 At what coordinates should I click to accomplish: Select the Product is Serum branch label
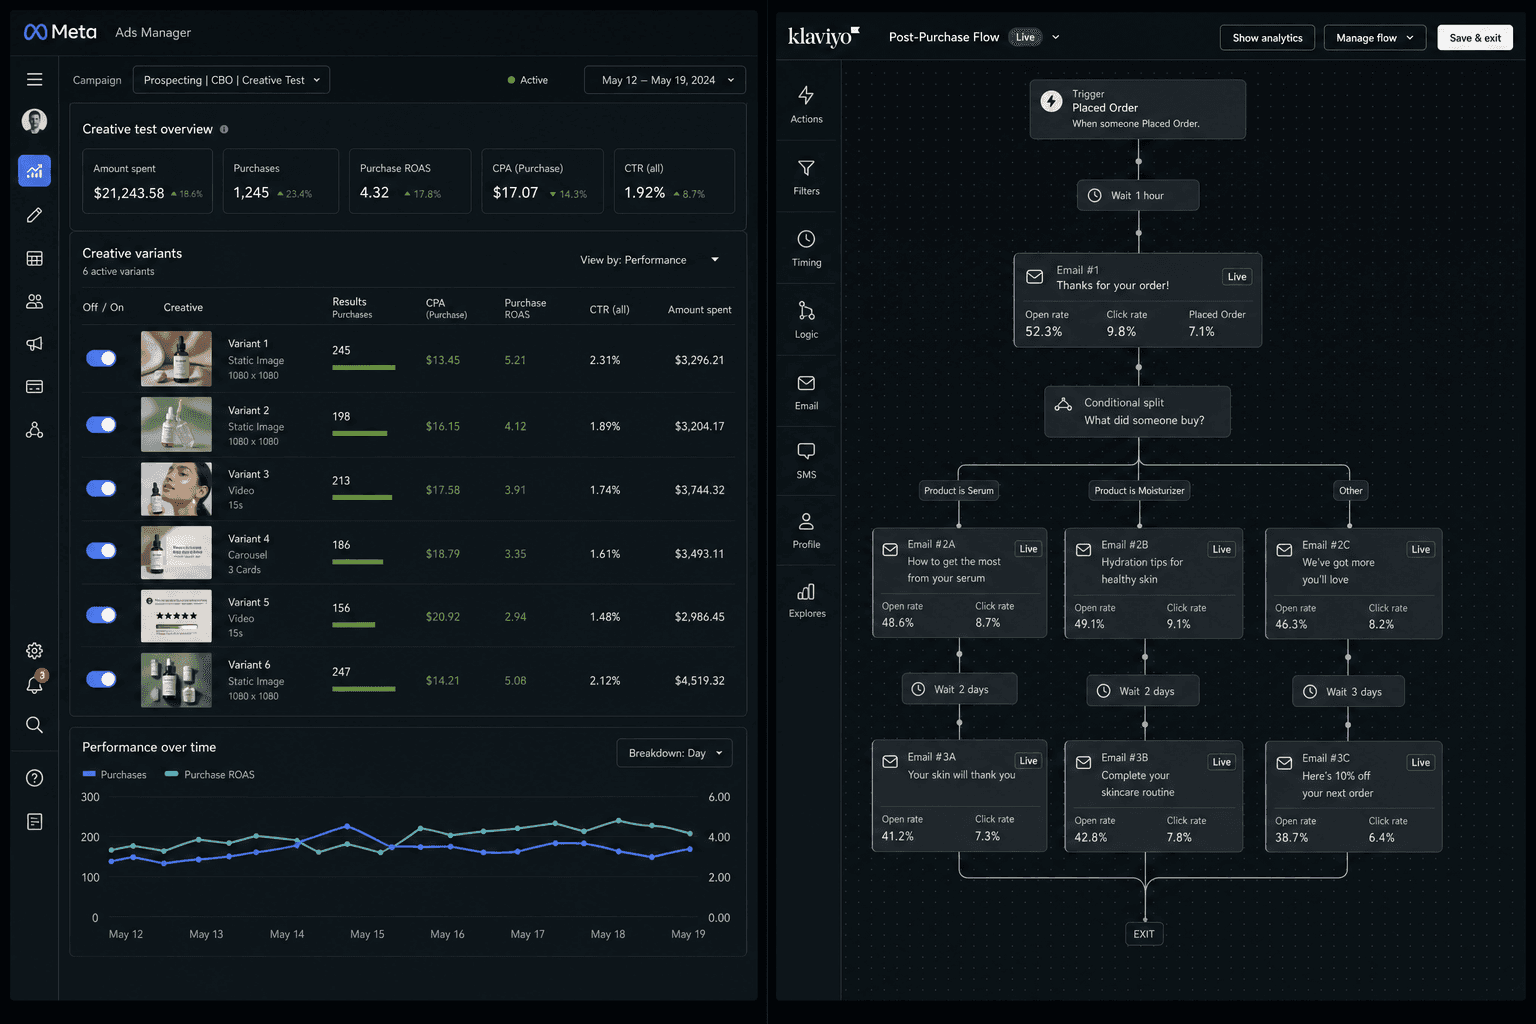coord(959,490)
